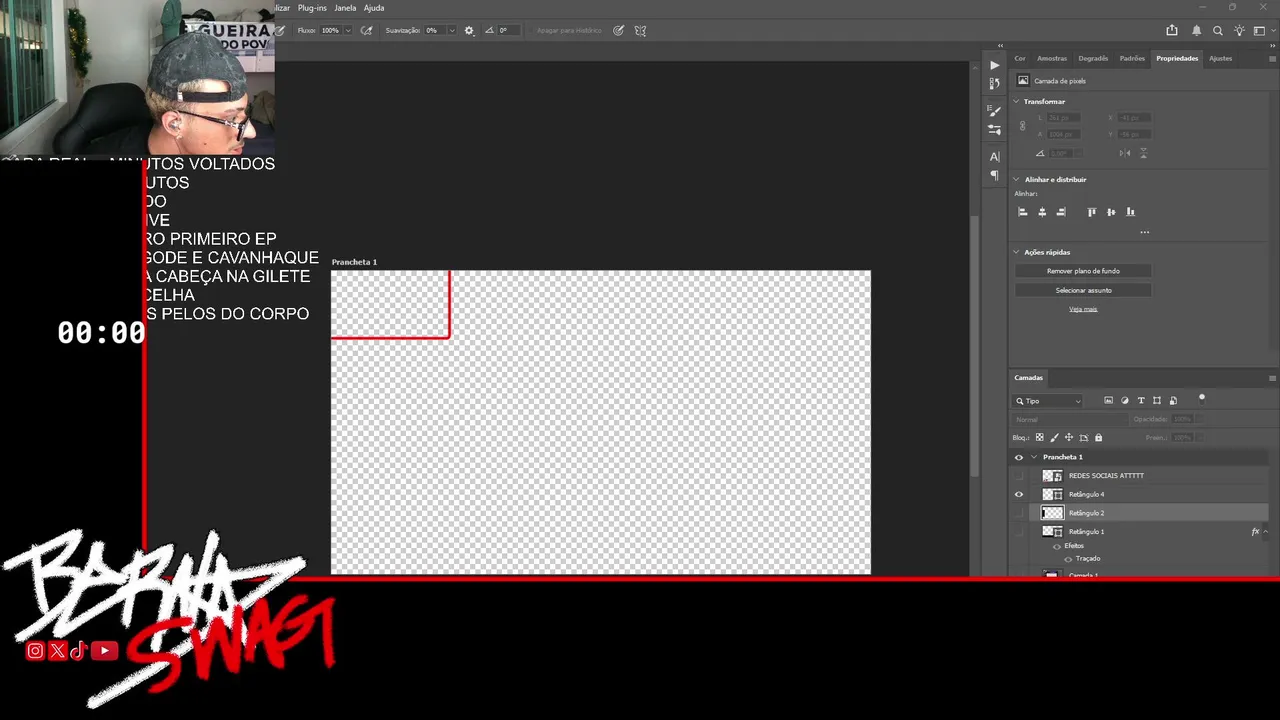Toggle lock position move icon
The width and height of the screenshot is (1280, 720).
[1069, 438]
